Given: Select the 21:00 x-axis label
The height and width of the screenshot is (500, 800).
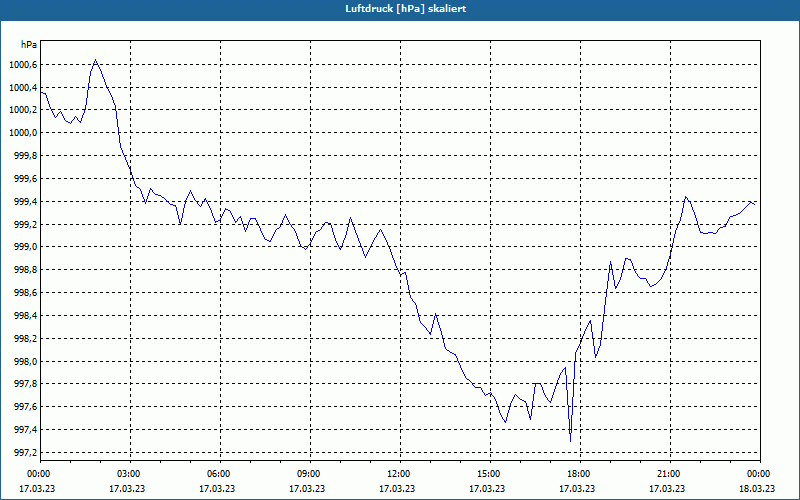Looking at the screenshot, I should point(670,474).
